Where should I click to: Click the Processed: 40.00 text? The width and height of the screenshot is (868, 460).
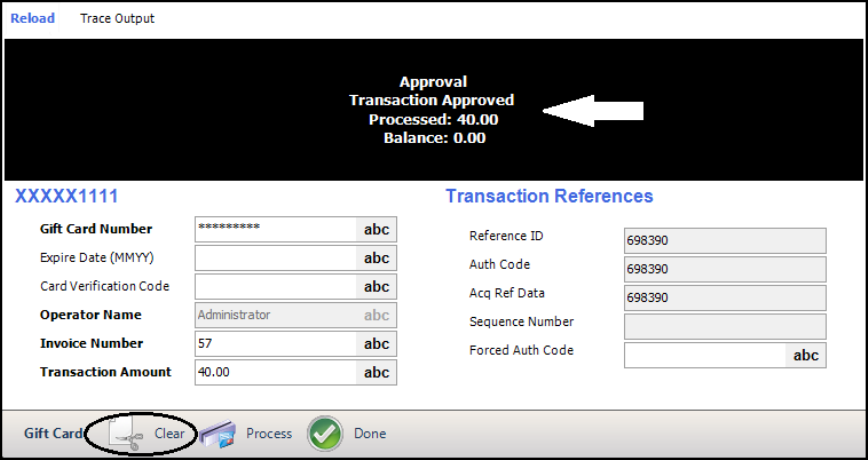click(433, 119)
